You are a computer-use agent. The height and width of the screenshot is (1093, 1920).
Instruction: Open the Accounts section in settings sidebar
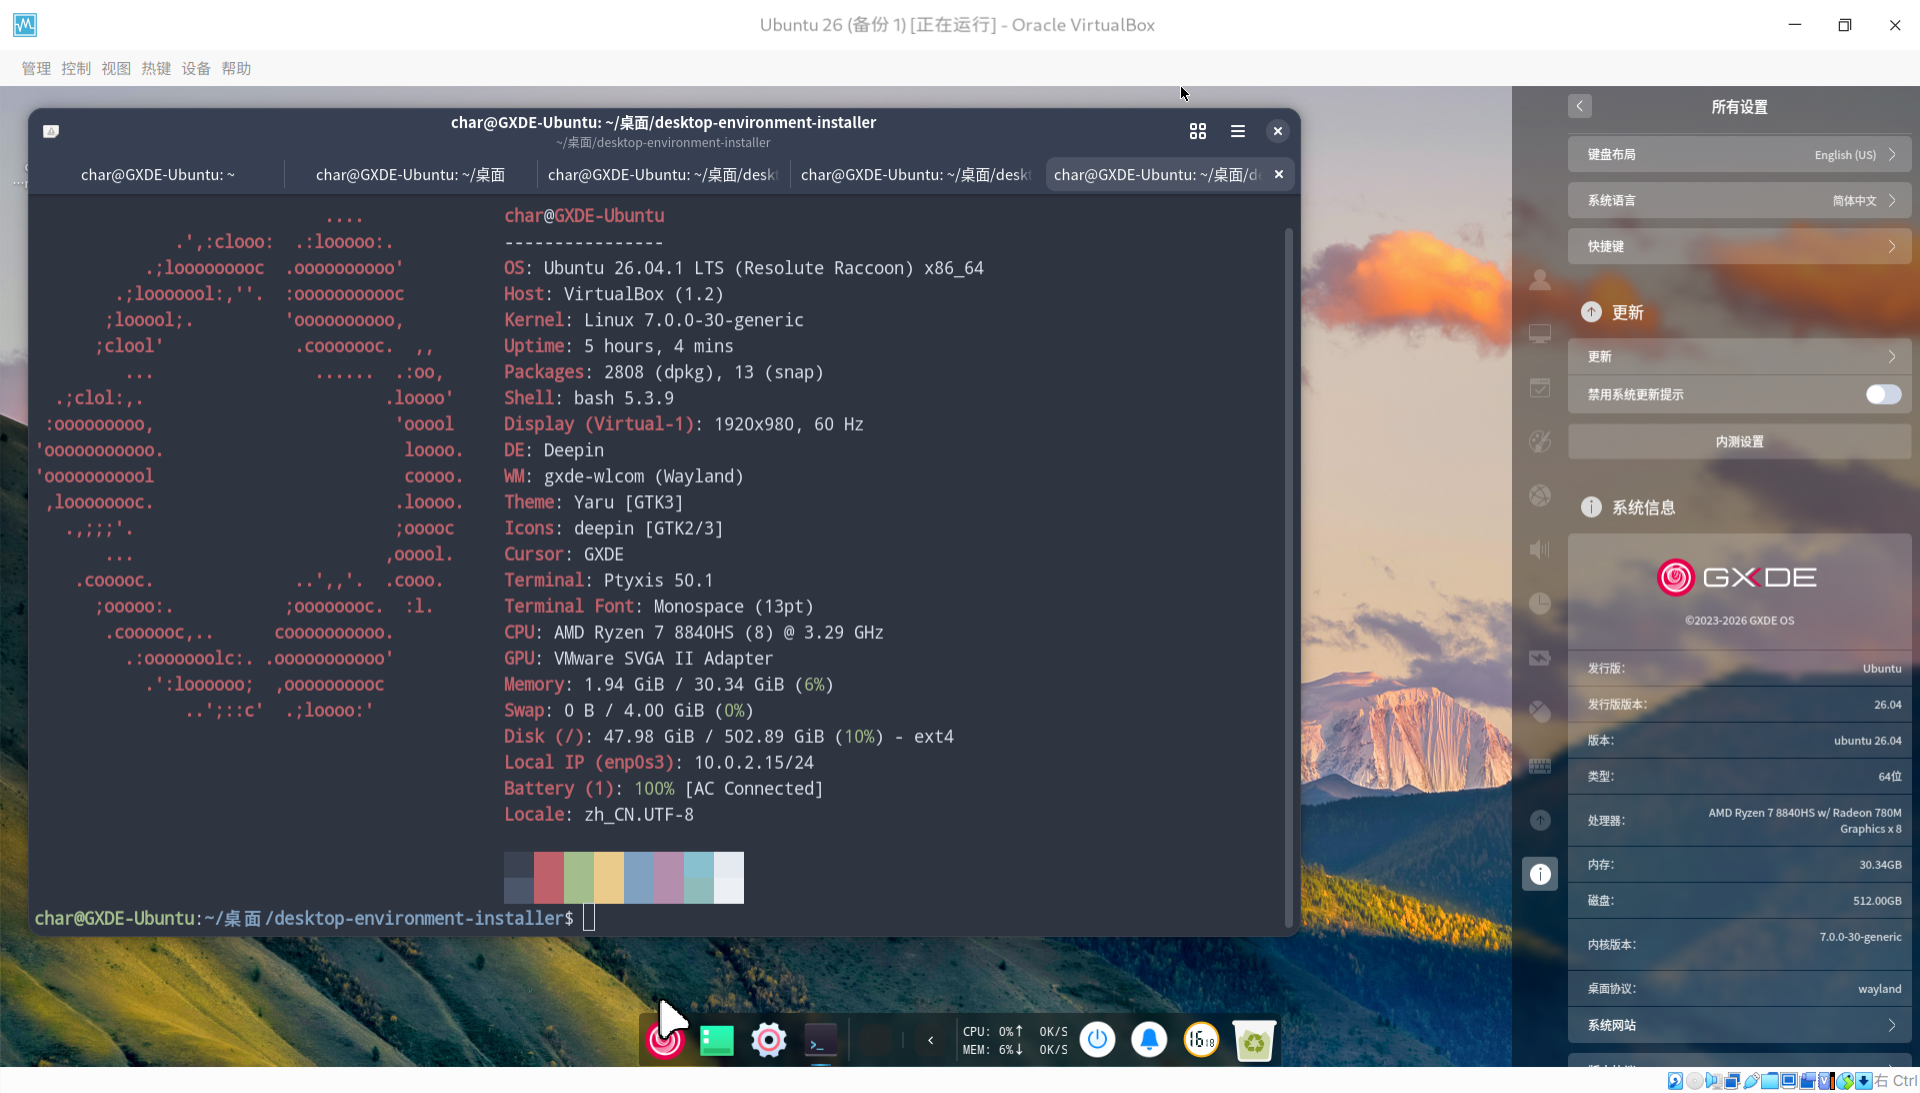(1540, 281)
